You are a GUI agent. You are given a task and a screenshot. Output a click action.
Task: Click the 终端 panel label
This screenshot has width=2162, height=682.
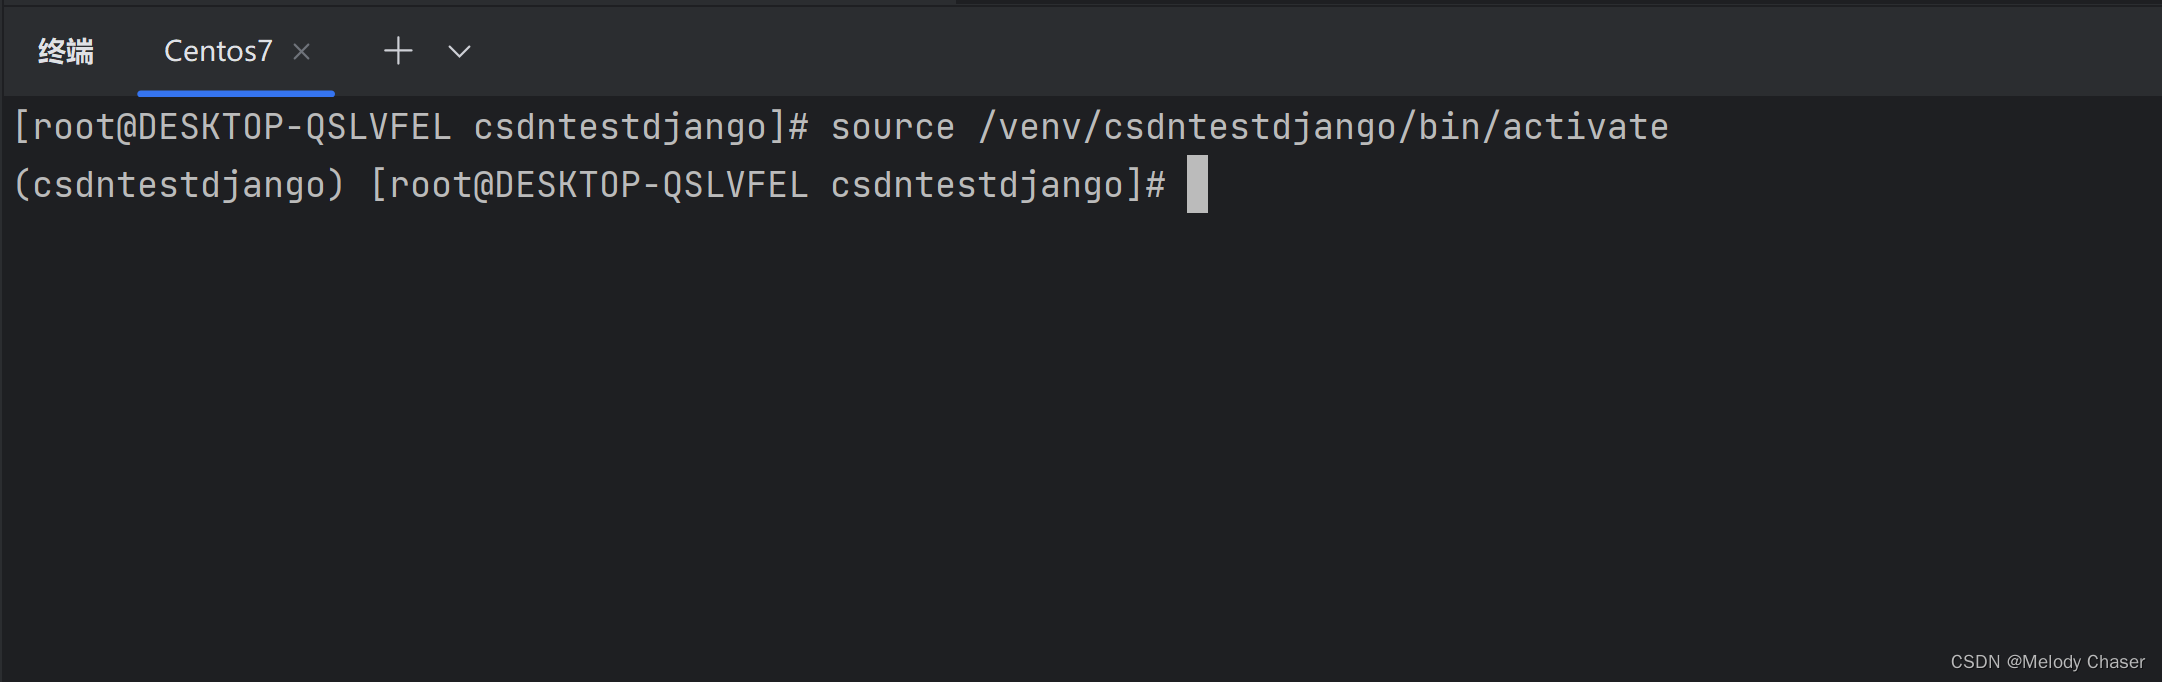[63, 51]
